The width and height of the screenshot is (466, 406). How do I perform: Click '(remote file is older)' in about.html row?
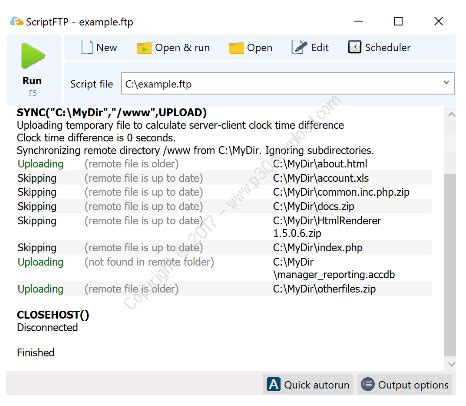tap(131, 164)
